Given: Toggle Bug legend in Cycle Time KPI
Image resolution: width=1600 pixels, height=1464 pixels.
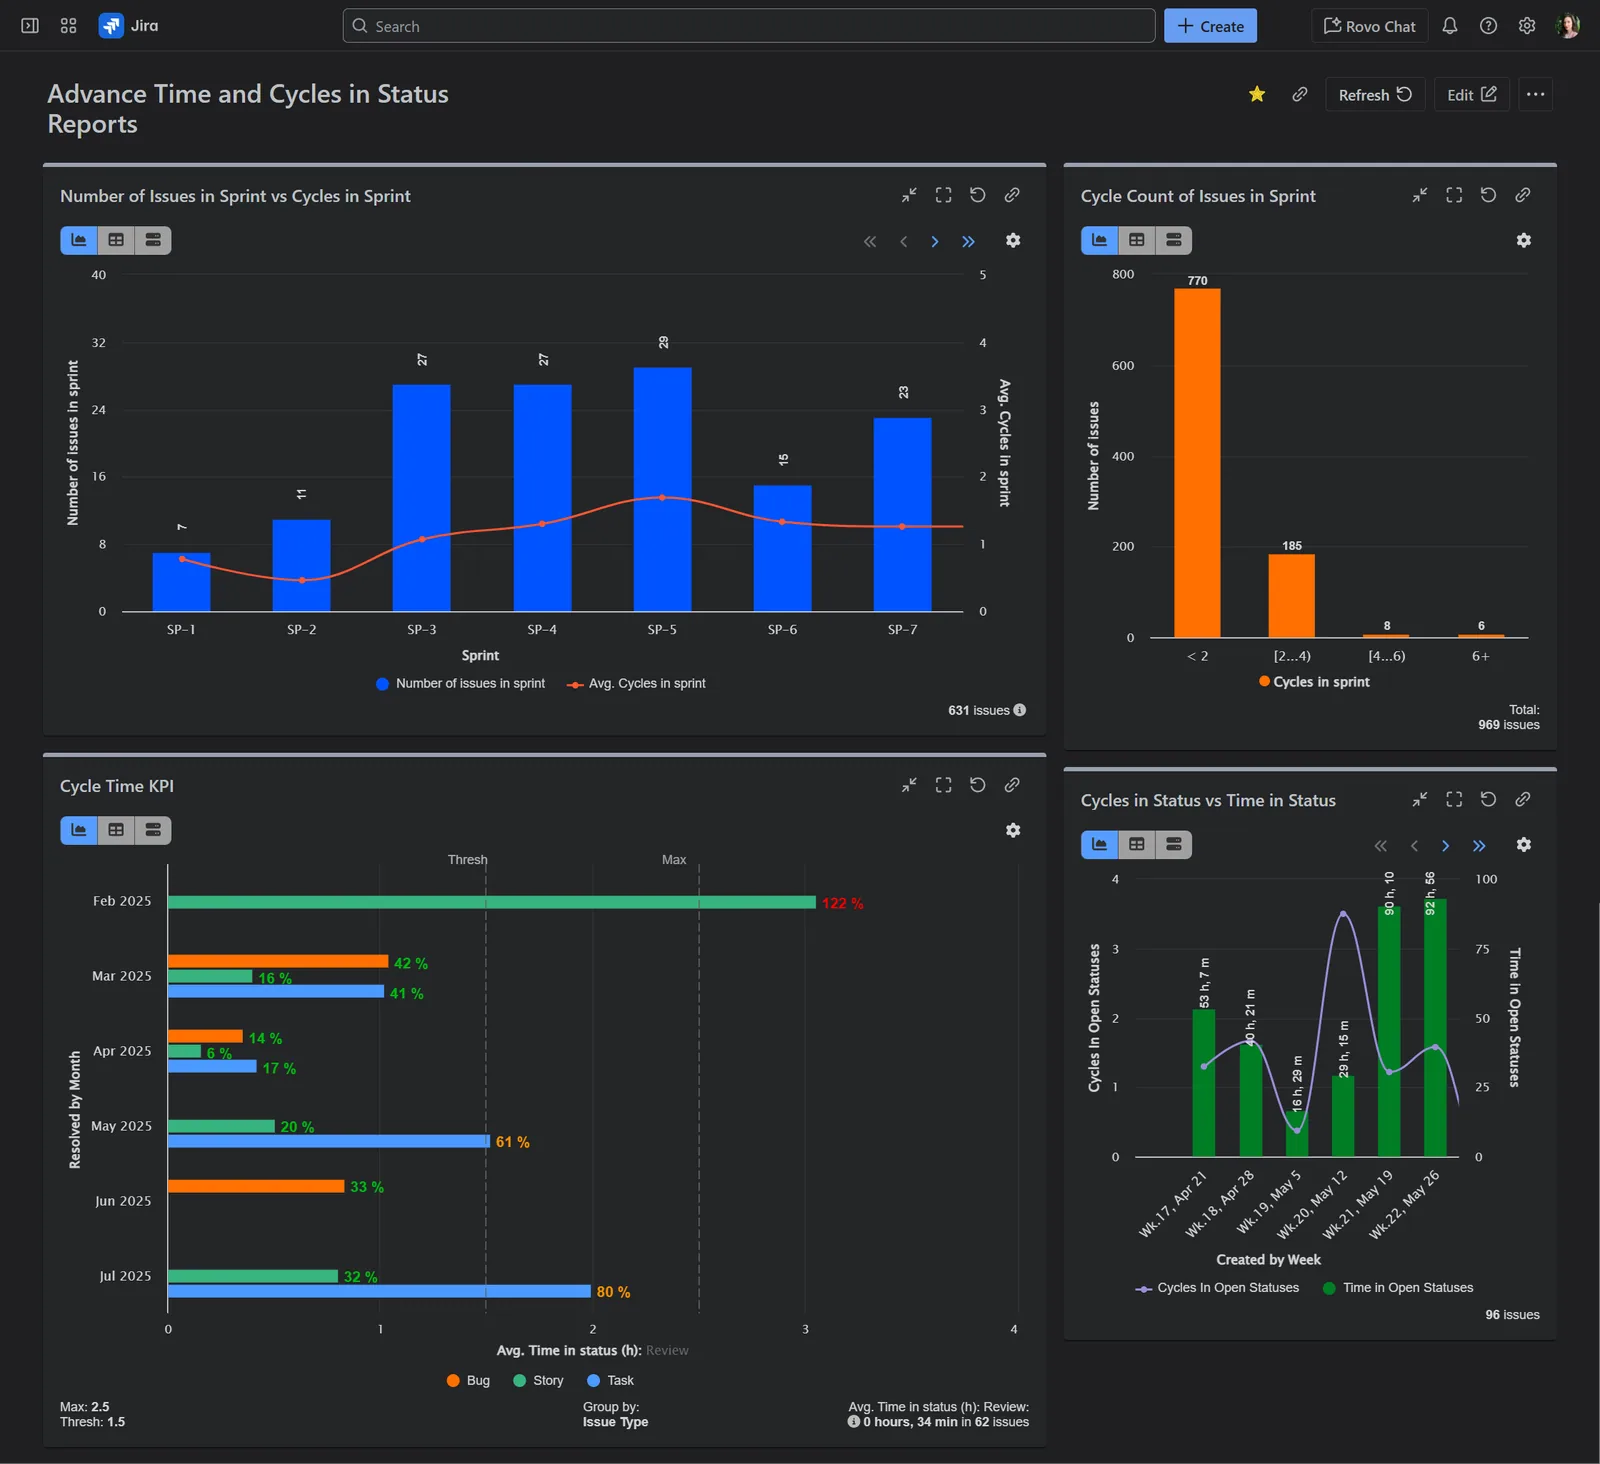Looking at the screenshot, I should tap(468, 1380).
